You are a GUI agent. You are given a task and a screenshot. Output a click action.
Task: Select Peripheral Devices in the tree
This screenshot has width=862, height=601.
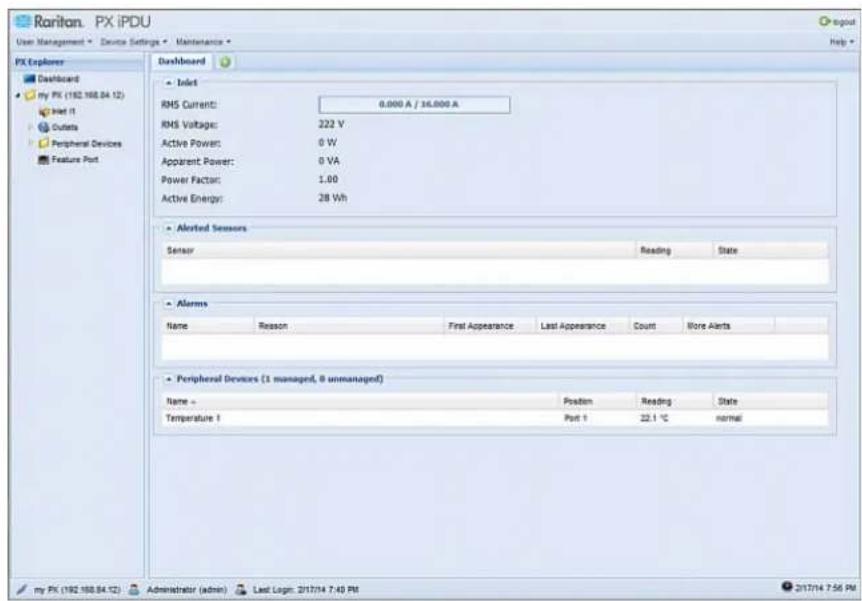click(x=86, y=144)
